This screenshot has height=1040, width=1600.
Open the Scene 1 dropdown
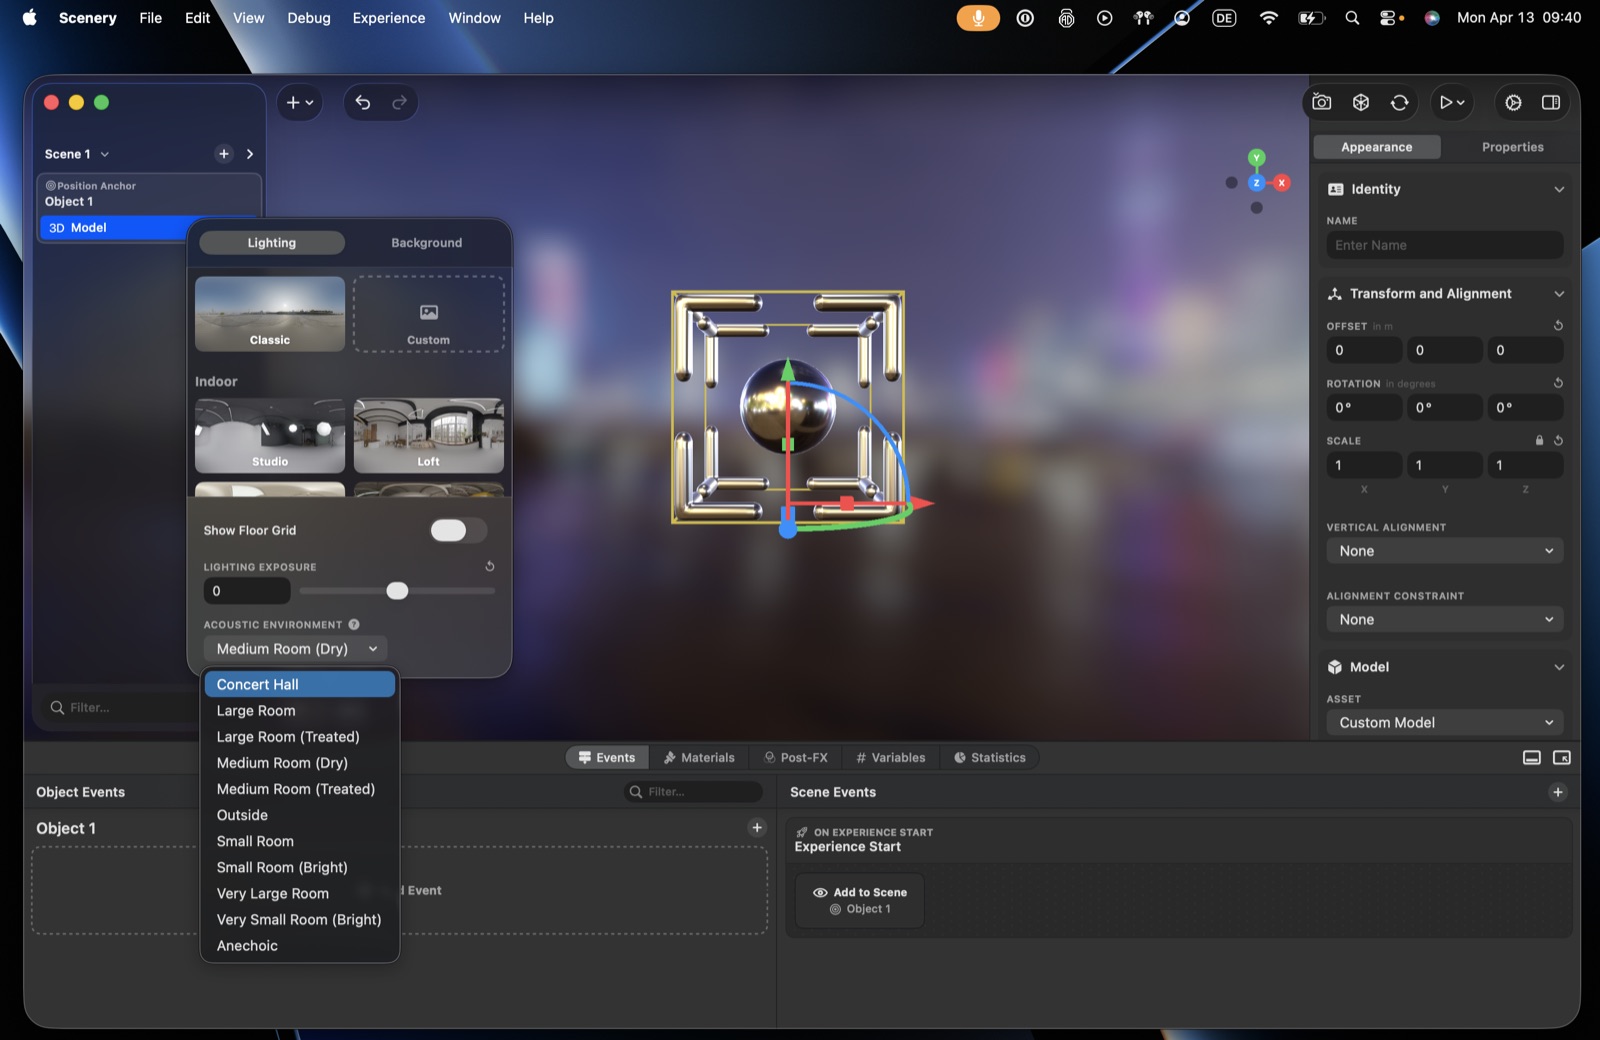(77, 154)
